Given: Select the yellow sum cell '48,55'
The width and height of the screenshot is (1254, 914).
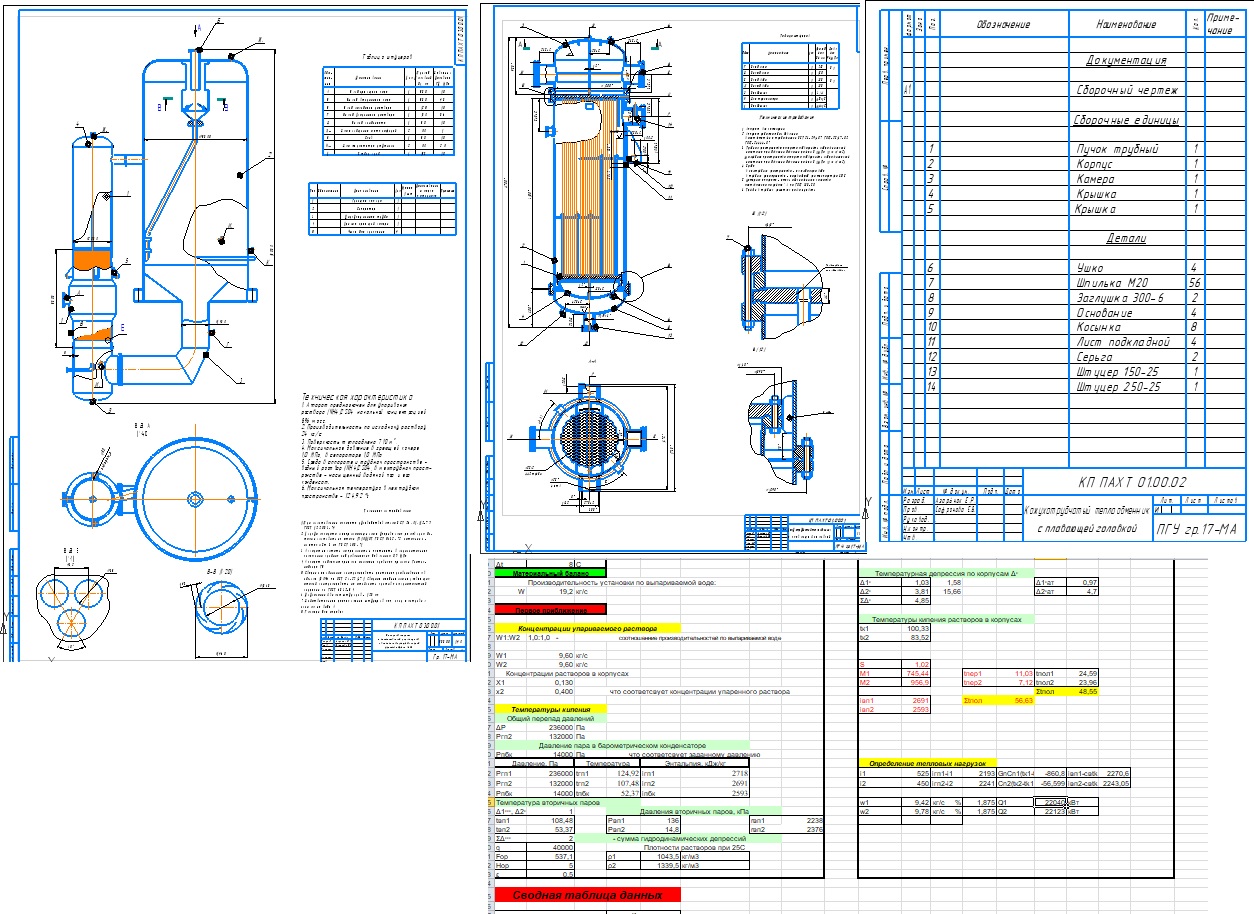Looking at the screenshot, I should 1083,690.
